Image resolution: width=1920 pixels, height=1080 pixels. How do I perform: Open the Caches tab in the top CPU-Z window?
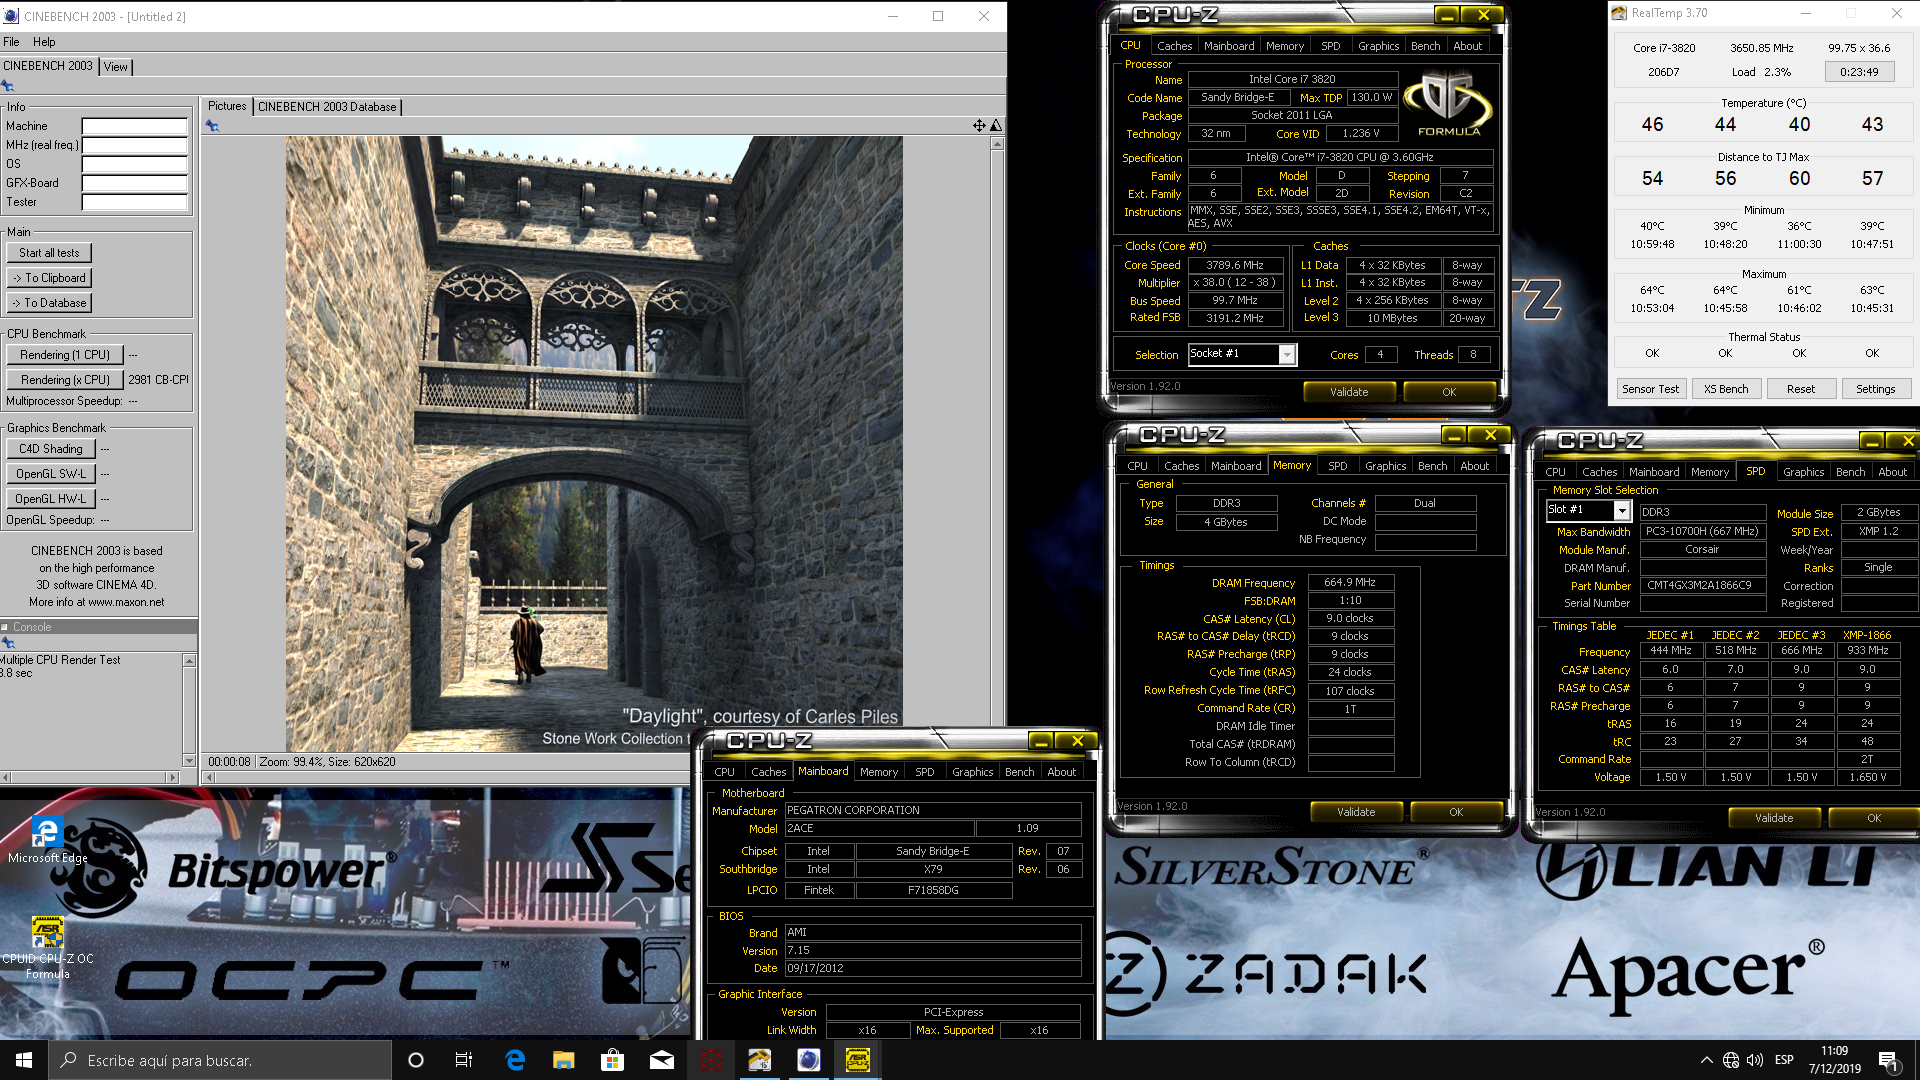(x=1174, y=46)
